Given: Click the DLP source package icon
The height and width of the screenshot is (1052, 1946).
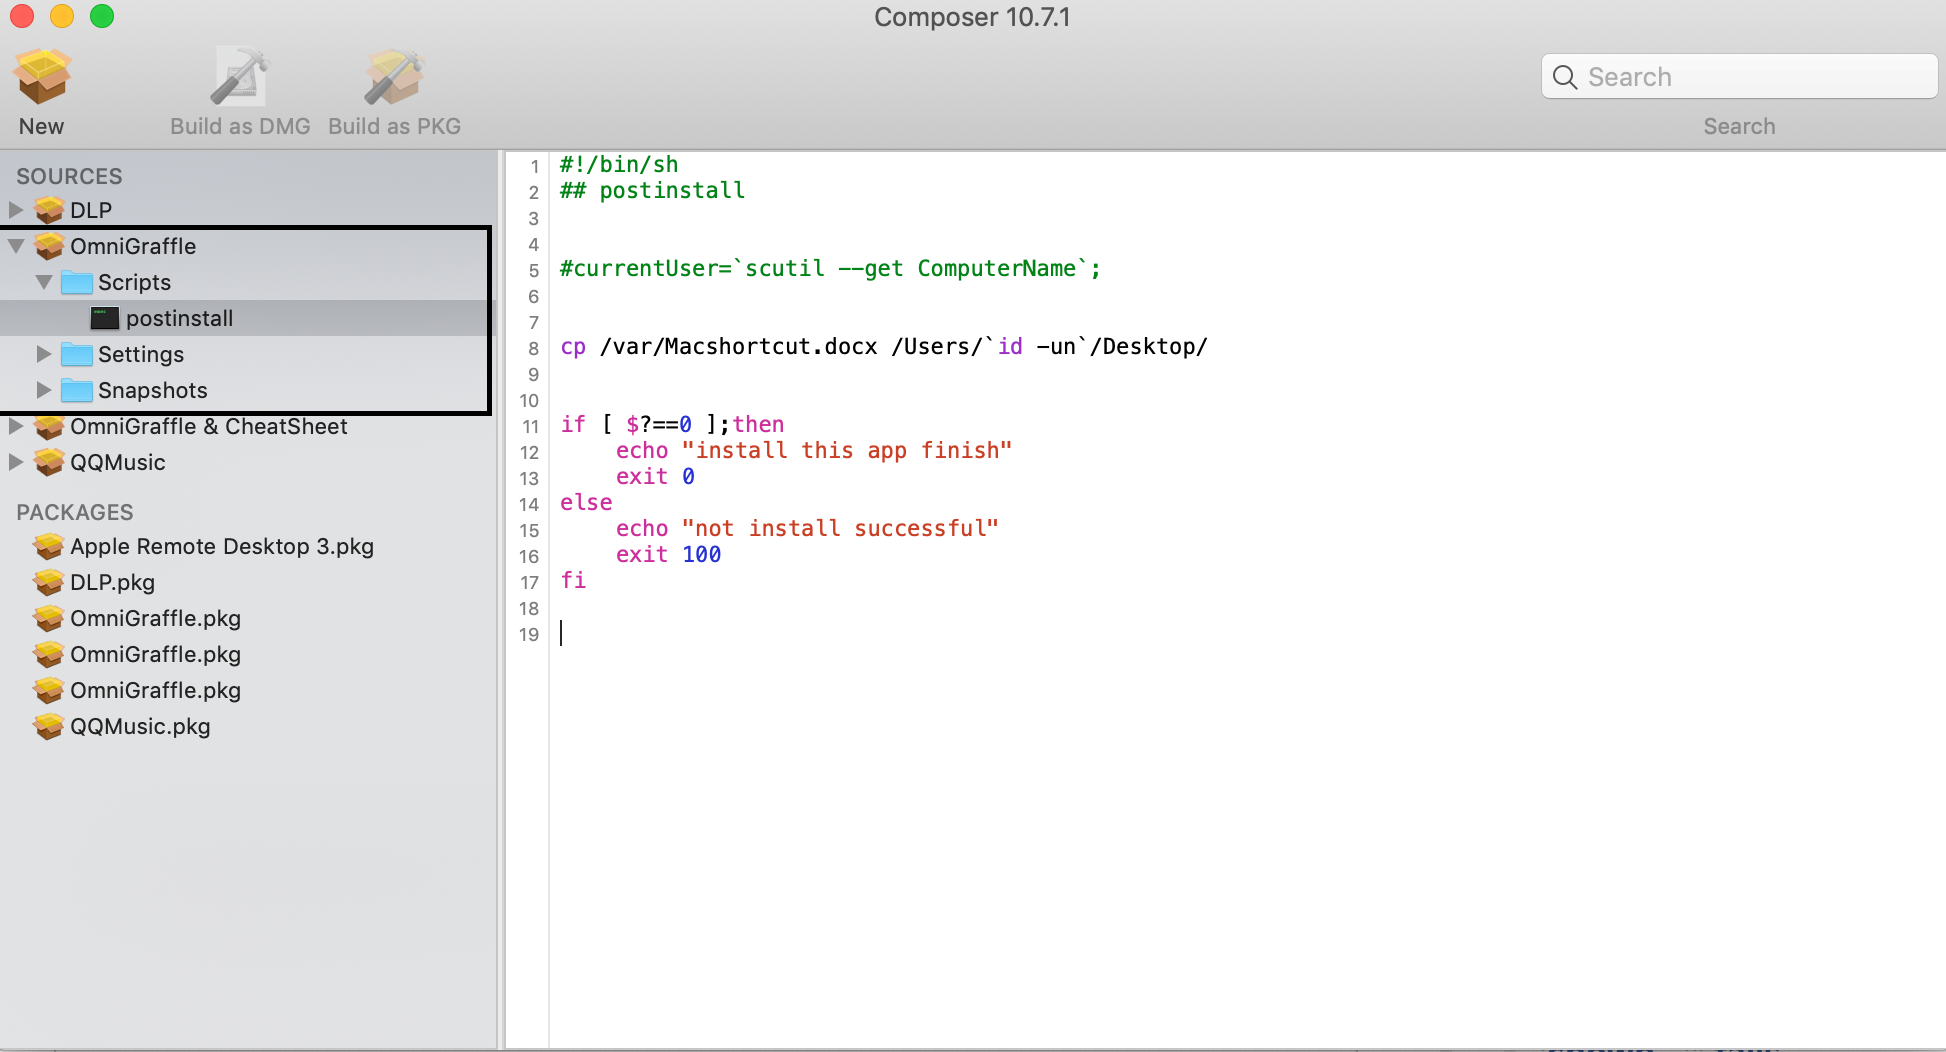Looking at the screenshot, I should click(49, 210).
